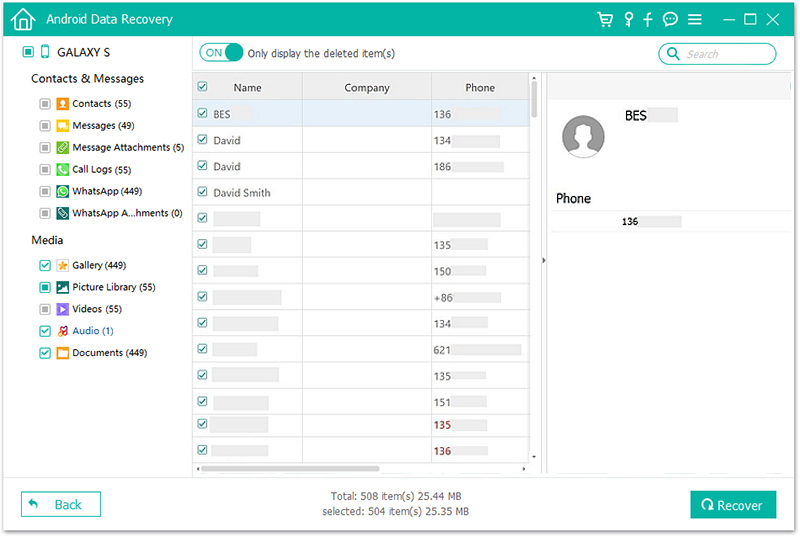Uncheck the Audio (1) checkbox

pyautogui.click(x=45, y=331)
